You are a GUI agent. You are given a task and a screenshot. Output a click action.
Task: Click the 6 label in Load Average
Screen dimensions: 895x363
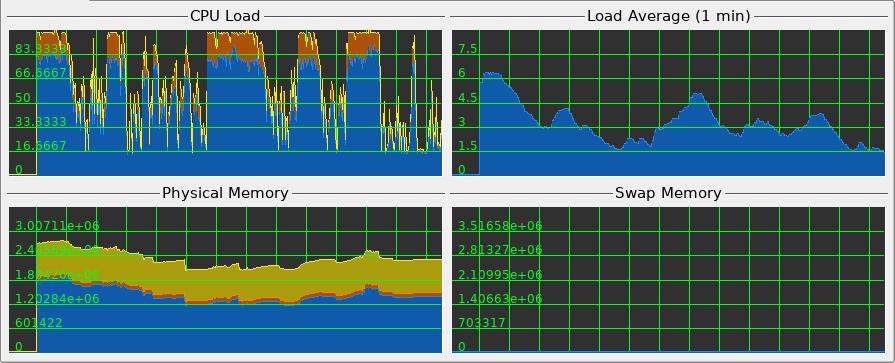click(462, 73)
